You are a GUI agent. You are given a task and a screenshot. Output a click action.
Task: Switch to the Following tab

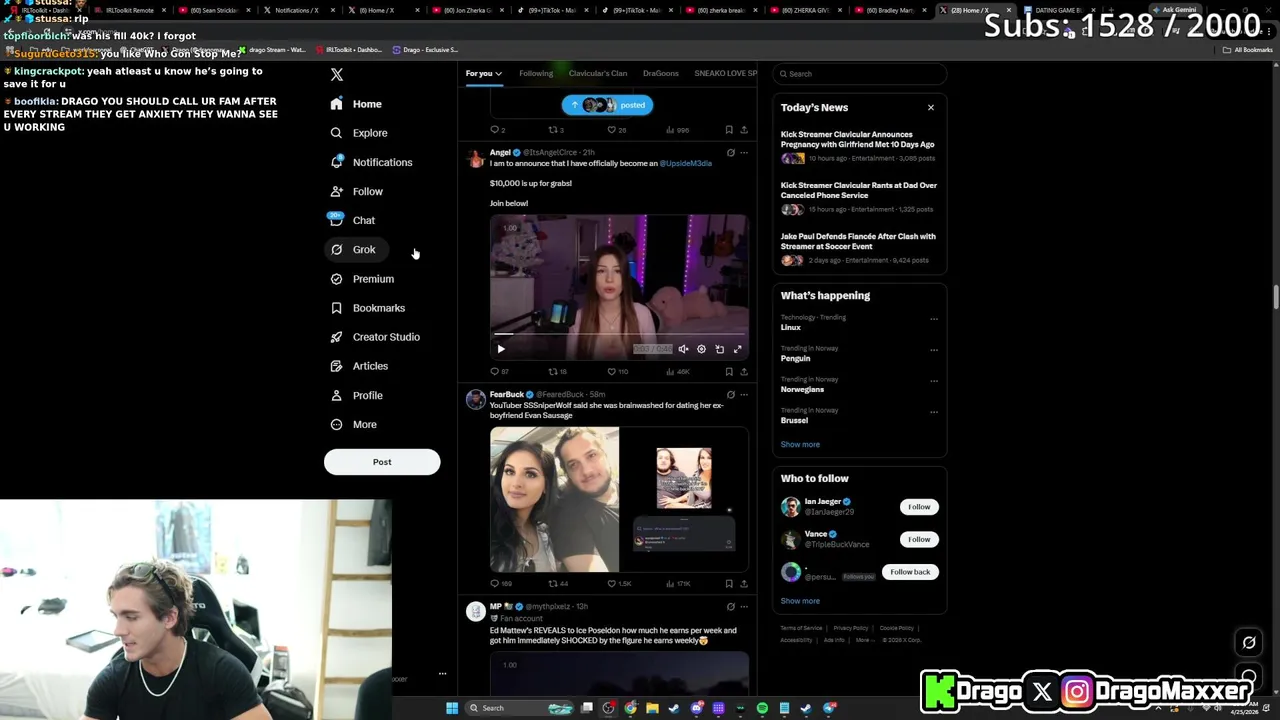[536, 73]
